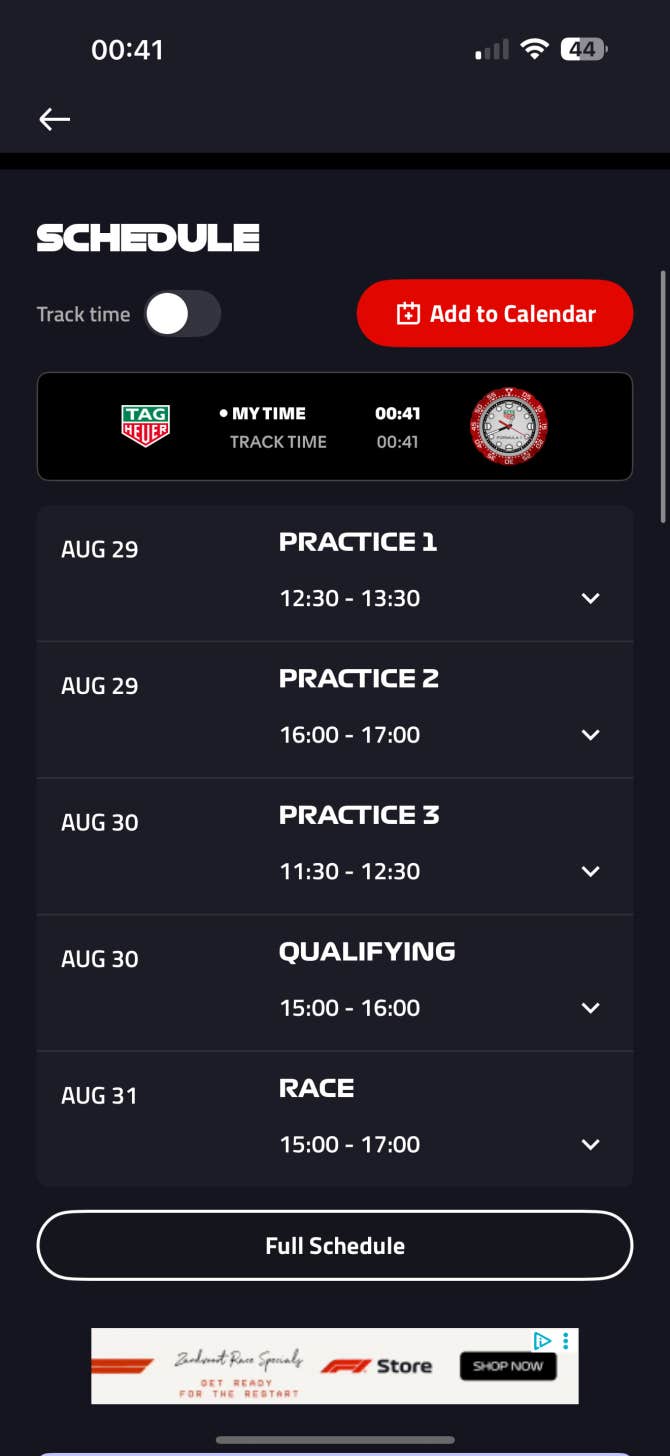Tap the battery indicator in status bar
670x1456 pixels.
point(584,49)
